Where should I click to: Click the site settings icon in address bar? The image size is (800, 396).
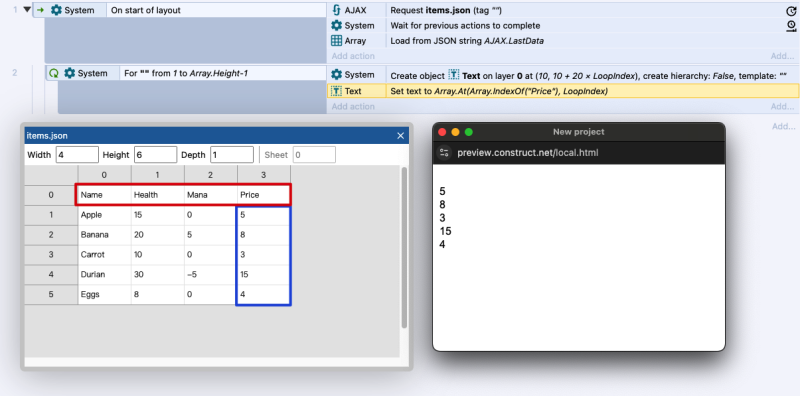(x=444, y=153)
